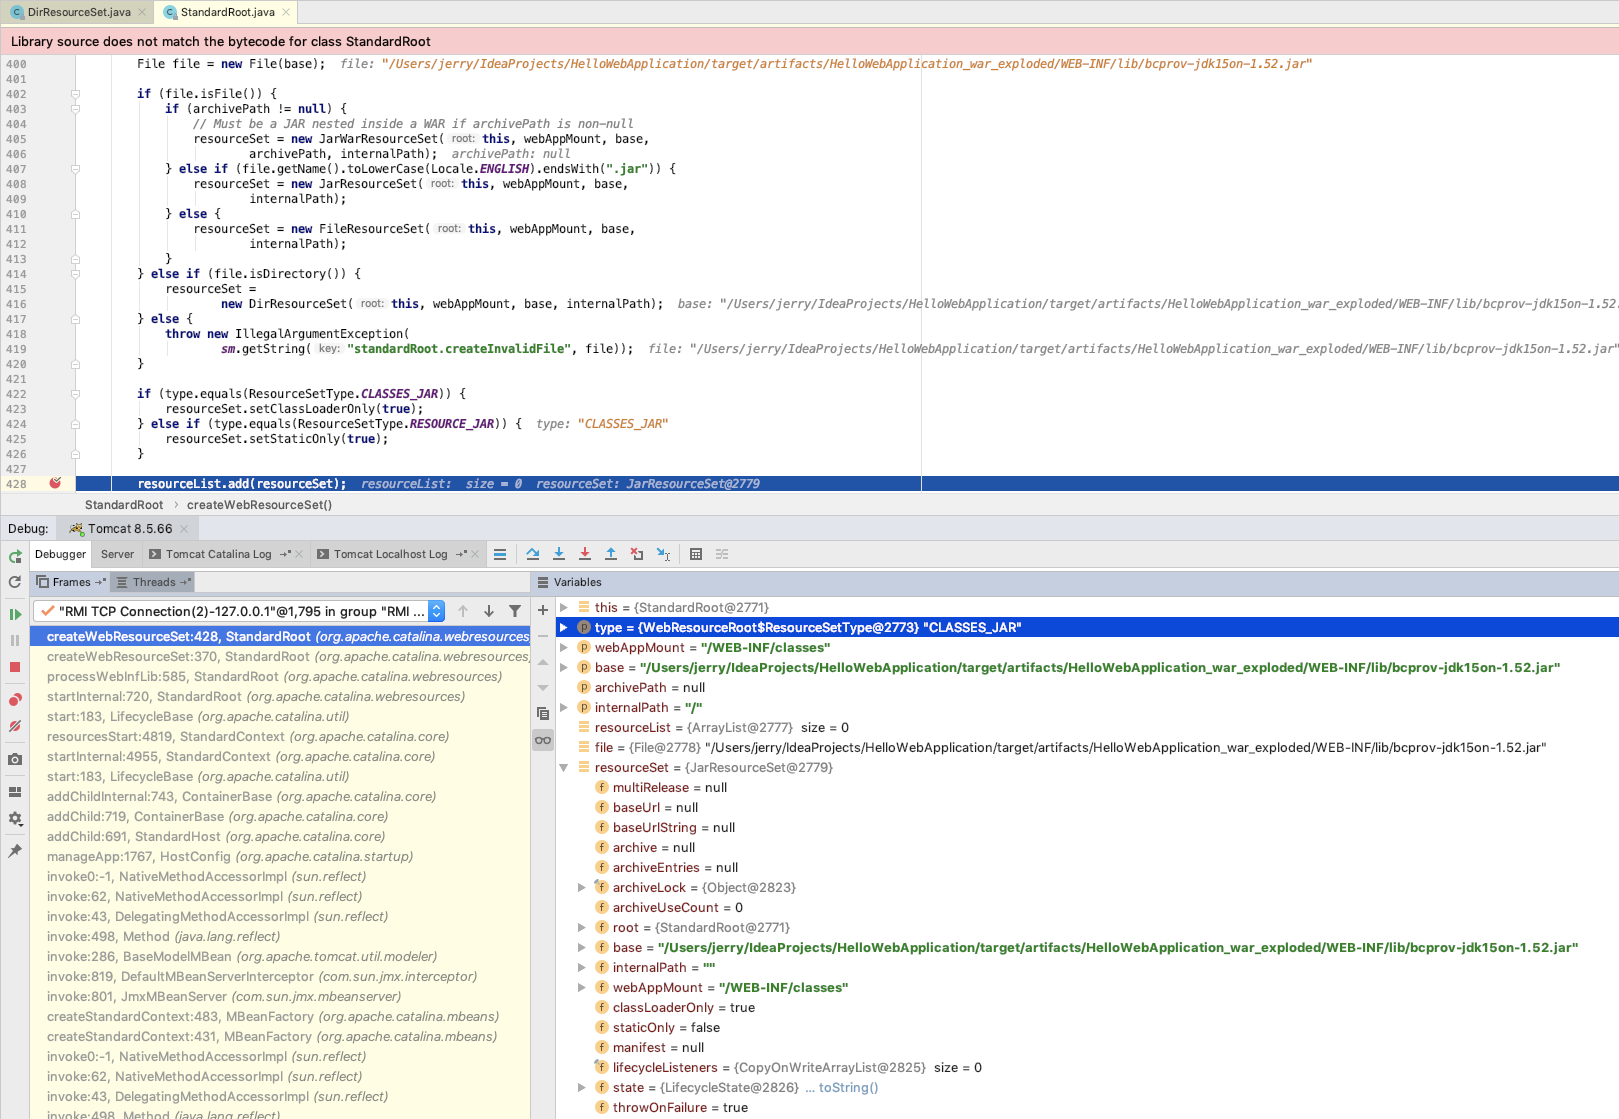The height and width of the screenshot is (1119, 1619).
Task: Select the Threads sub-tab
Action: coord(152,582)
